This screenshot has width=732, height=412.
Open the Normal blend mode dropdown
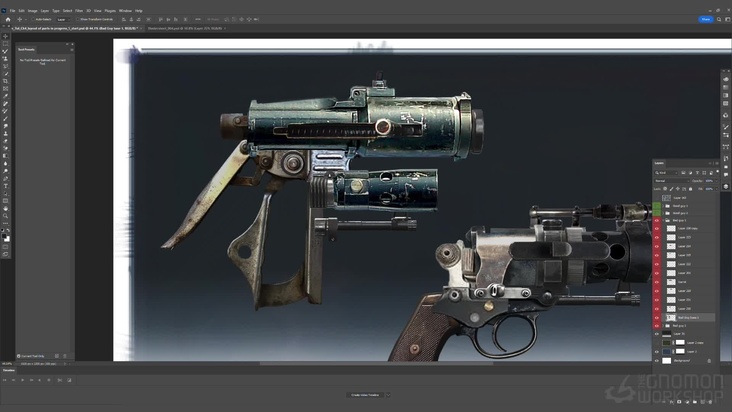click(672, 181)
